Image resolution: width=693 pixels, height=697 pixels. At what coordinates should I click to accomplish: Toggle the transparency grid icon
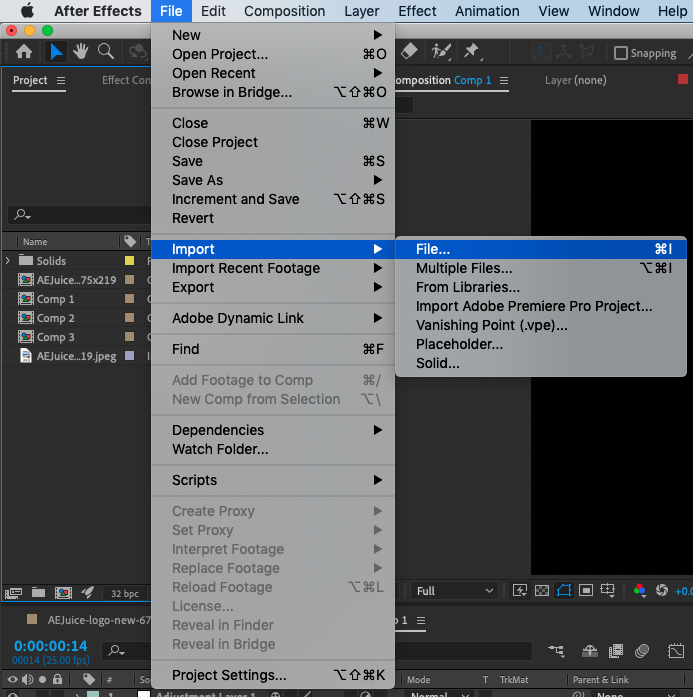point(542,591)
